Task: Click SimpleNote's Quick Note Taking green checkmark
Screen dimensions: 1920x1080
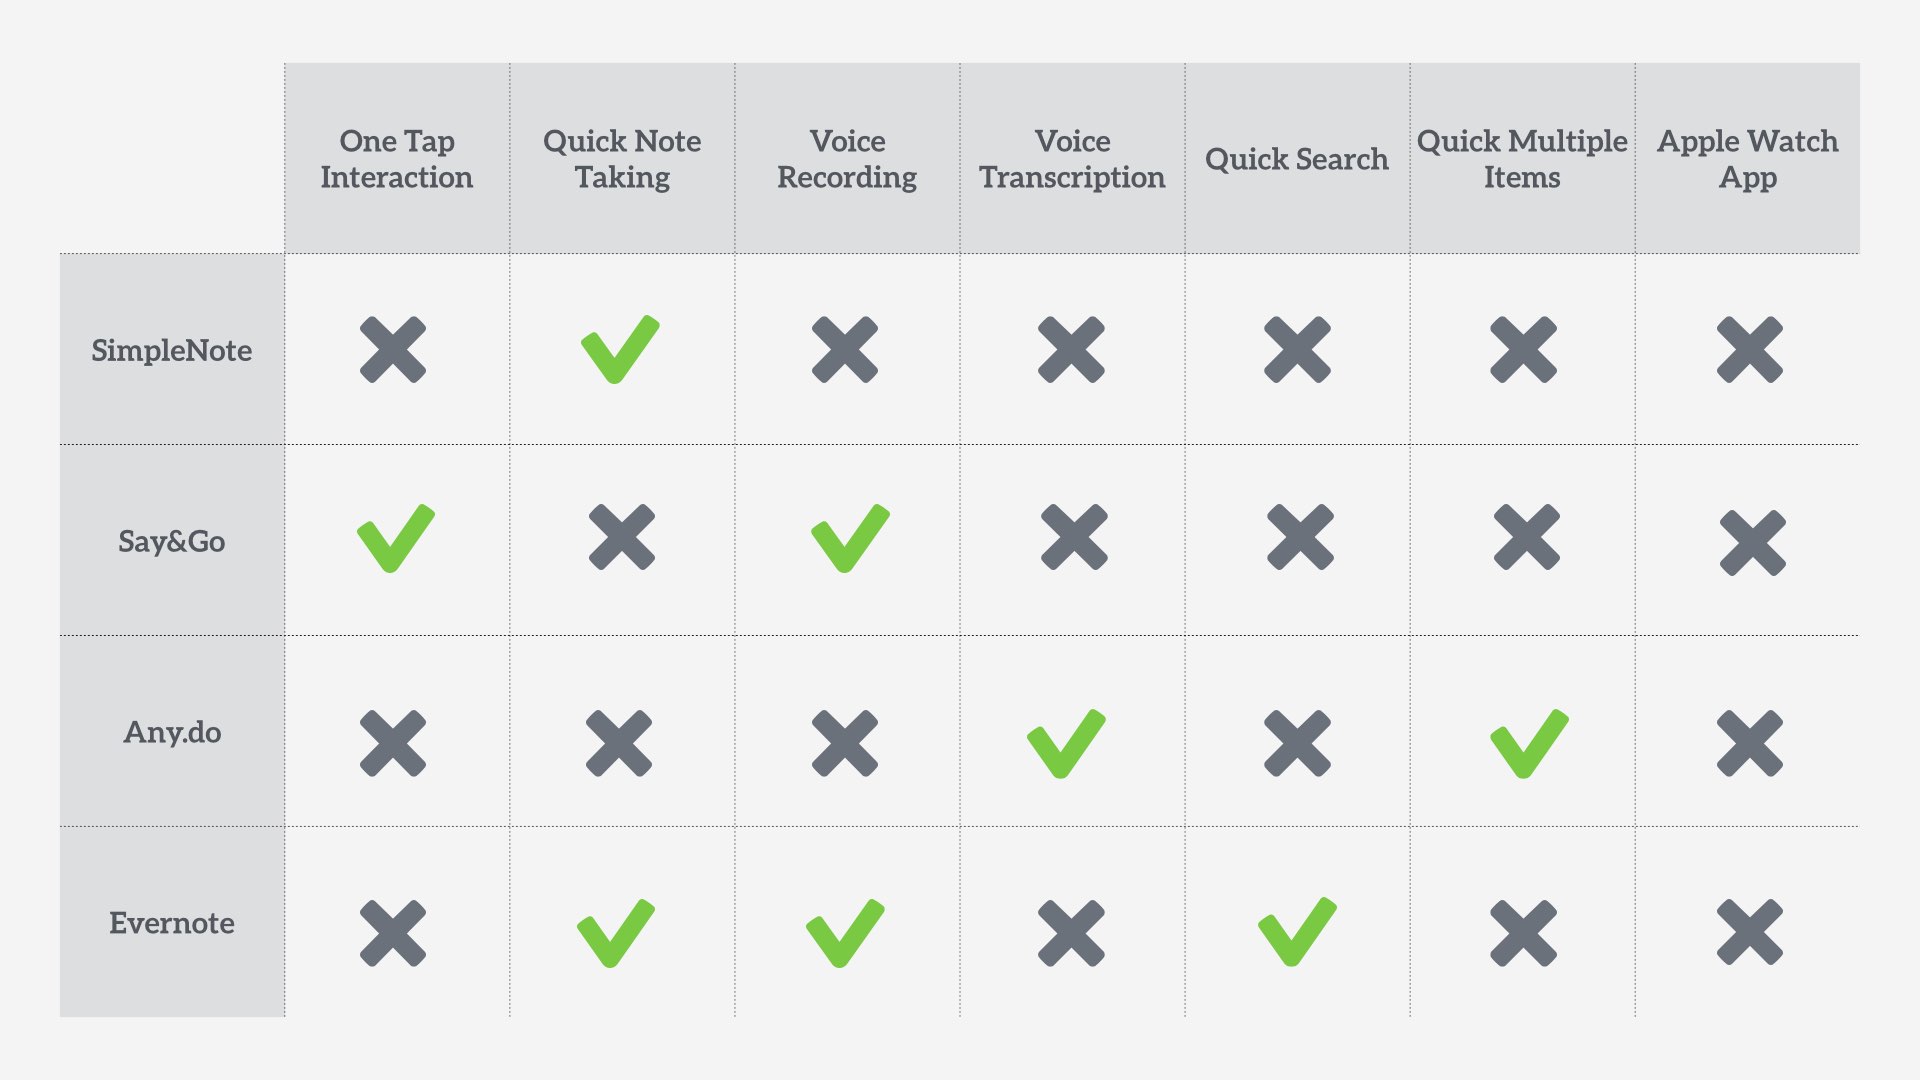Action: point(619,350)
